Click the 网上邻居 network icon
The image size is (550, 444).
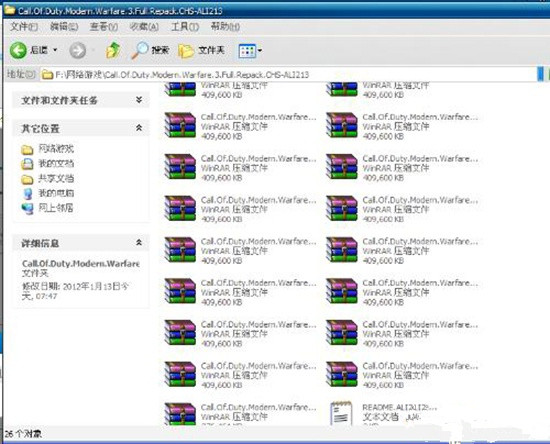(27, 208)
